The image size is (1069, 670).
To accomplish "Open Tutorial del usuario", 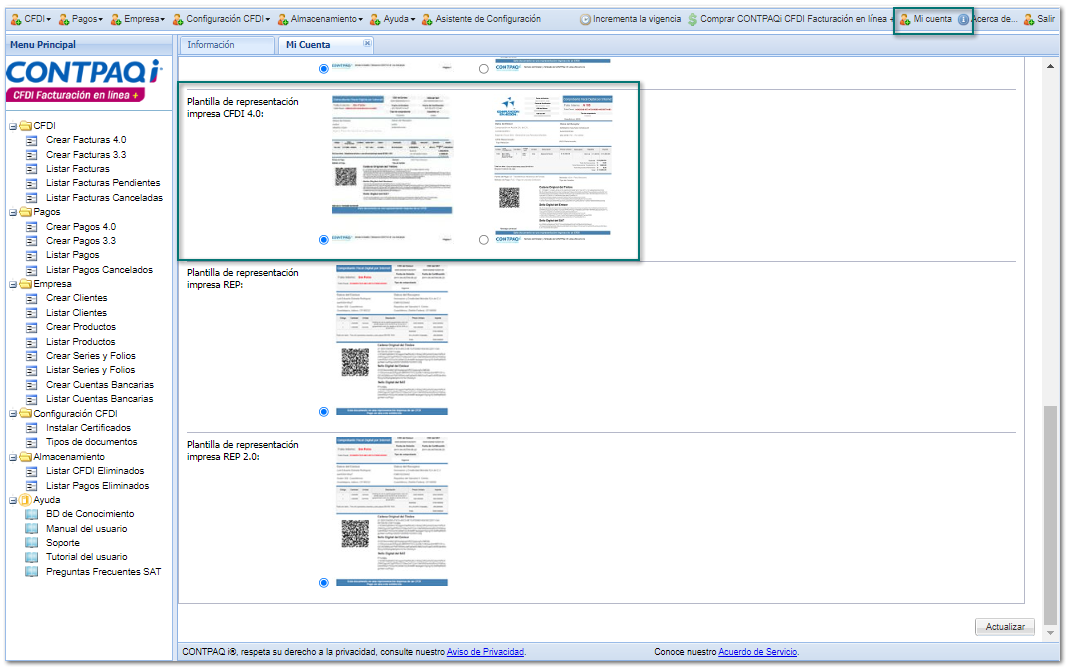I will click(x=87, y=558).
